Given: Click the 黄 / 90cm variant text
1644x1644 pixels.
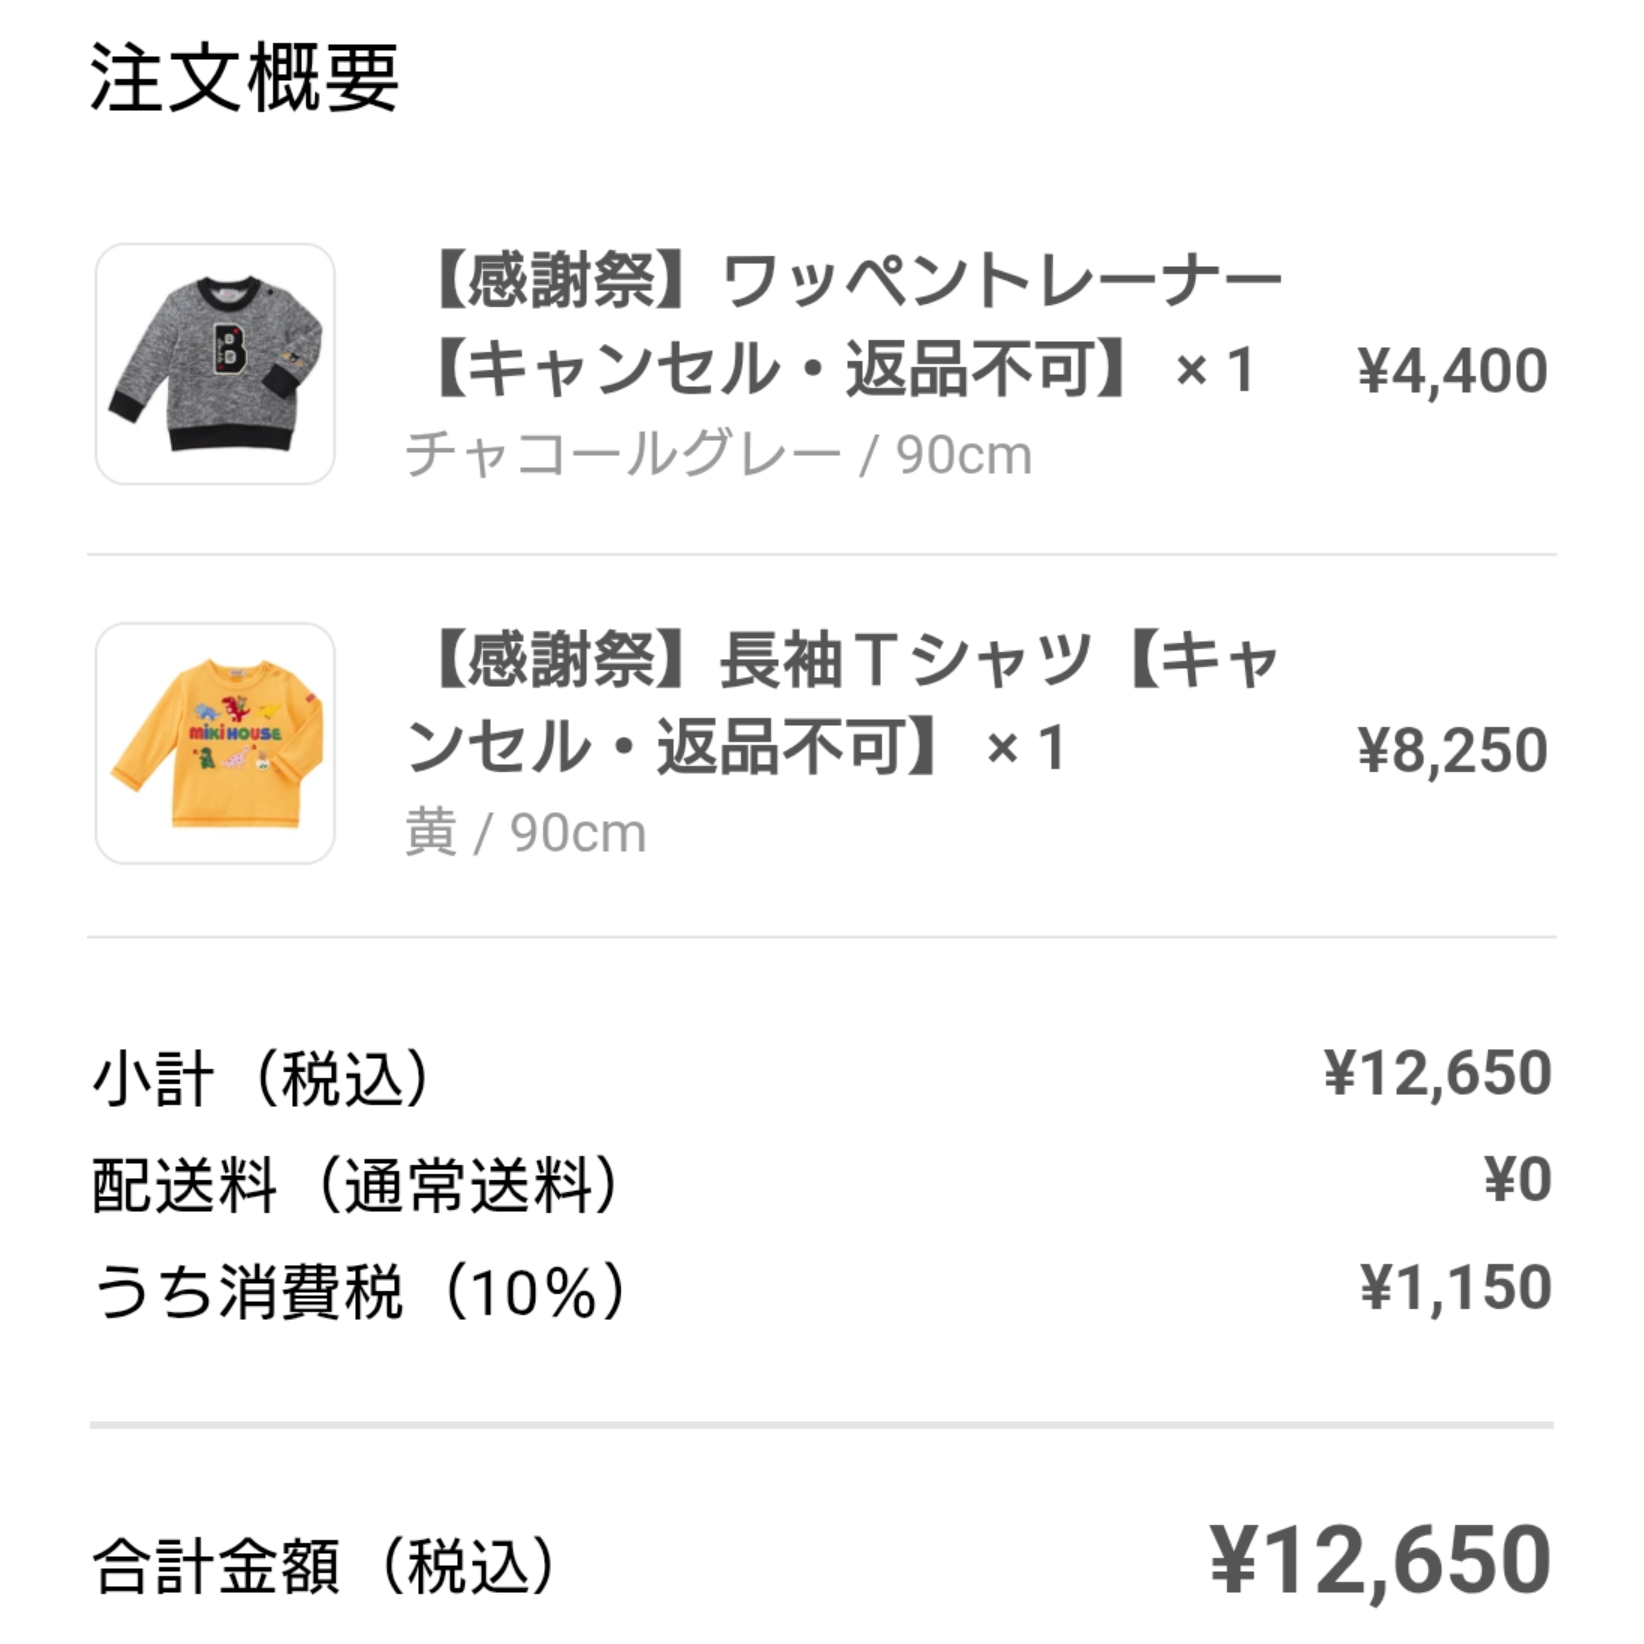Looking at the screenshot, I should pos(525,833).
